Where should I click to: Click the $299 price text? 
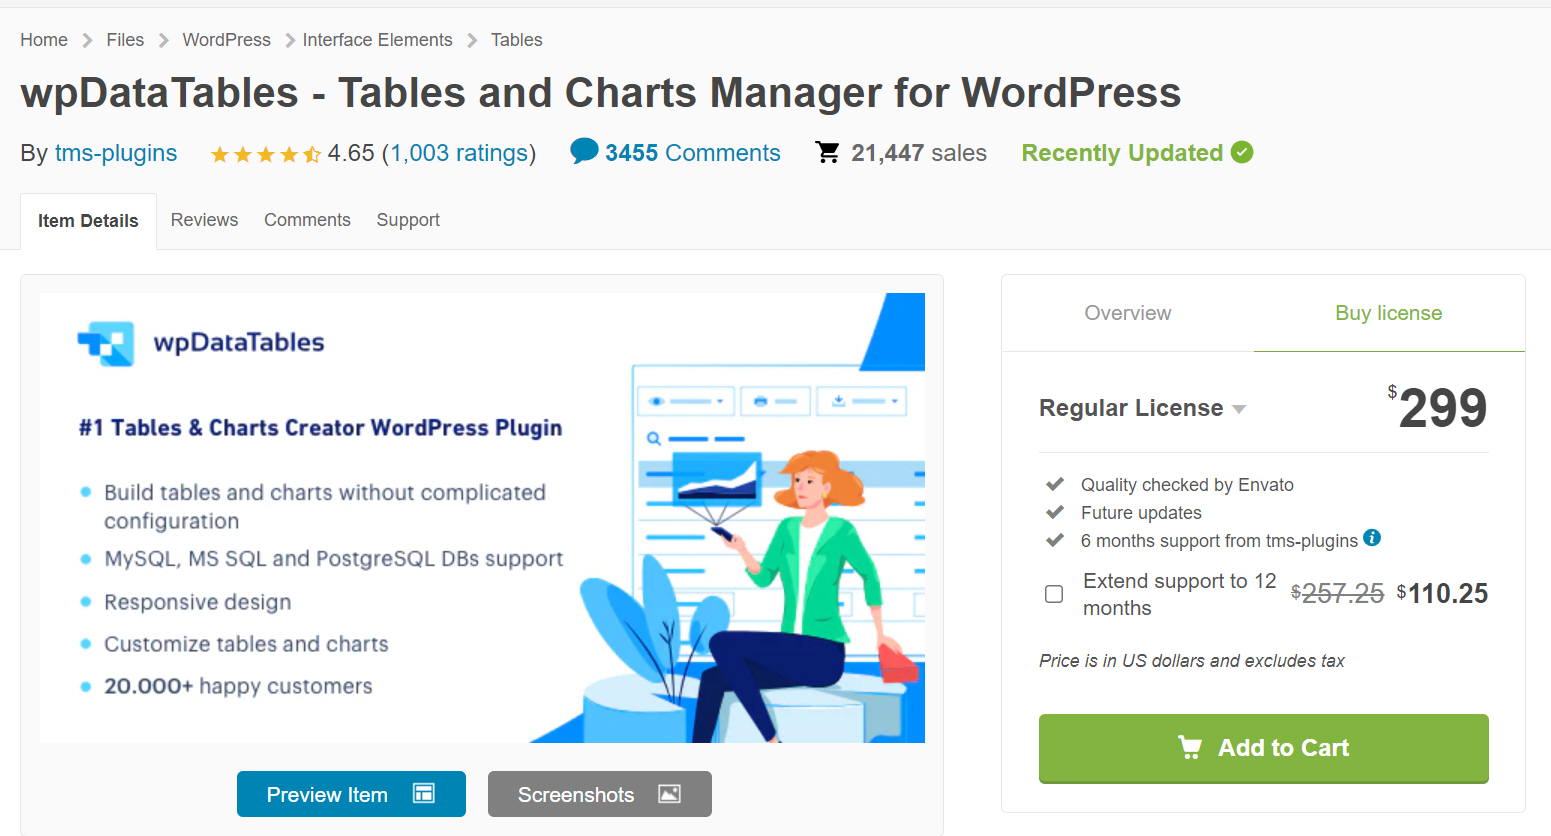click(x=1438, y=407)
